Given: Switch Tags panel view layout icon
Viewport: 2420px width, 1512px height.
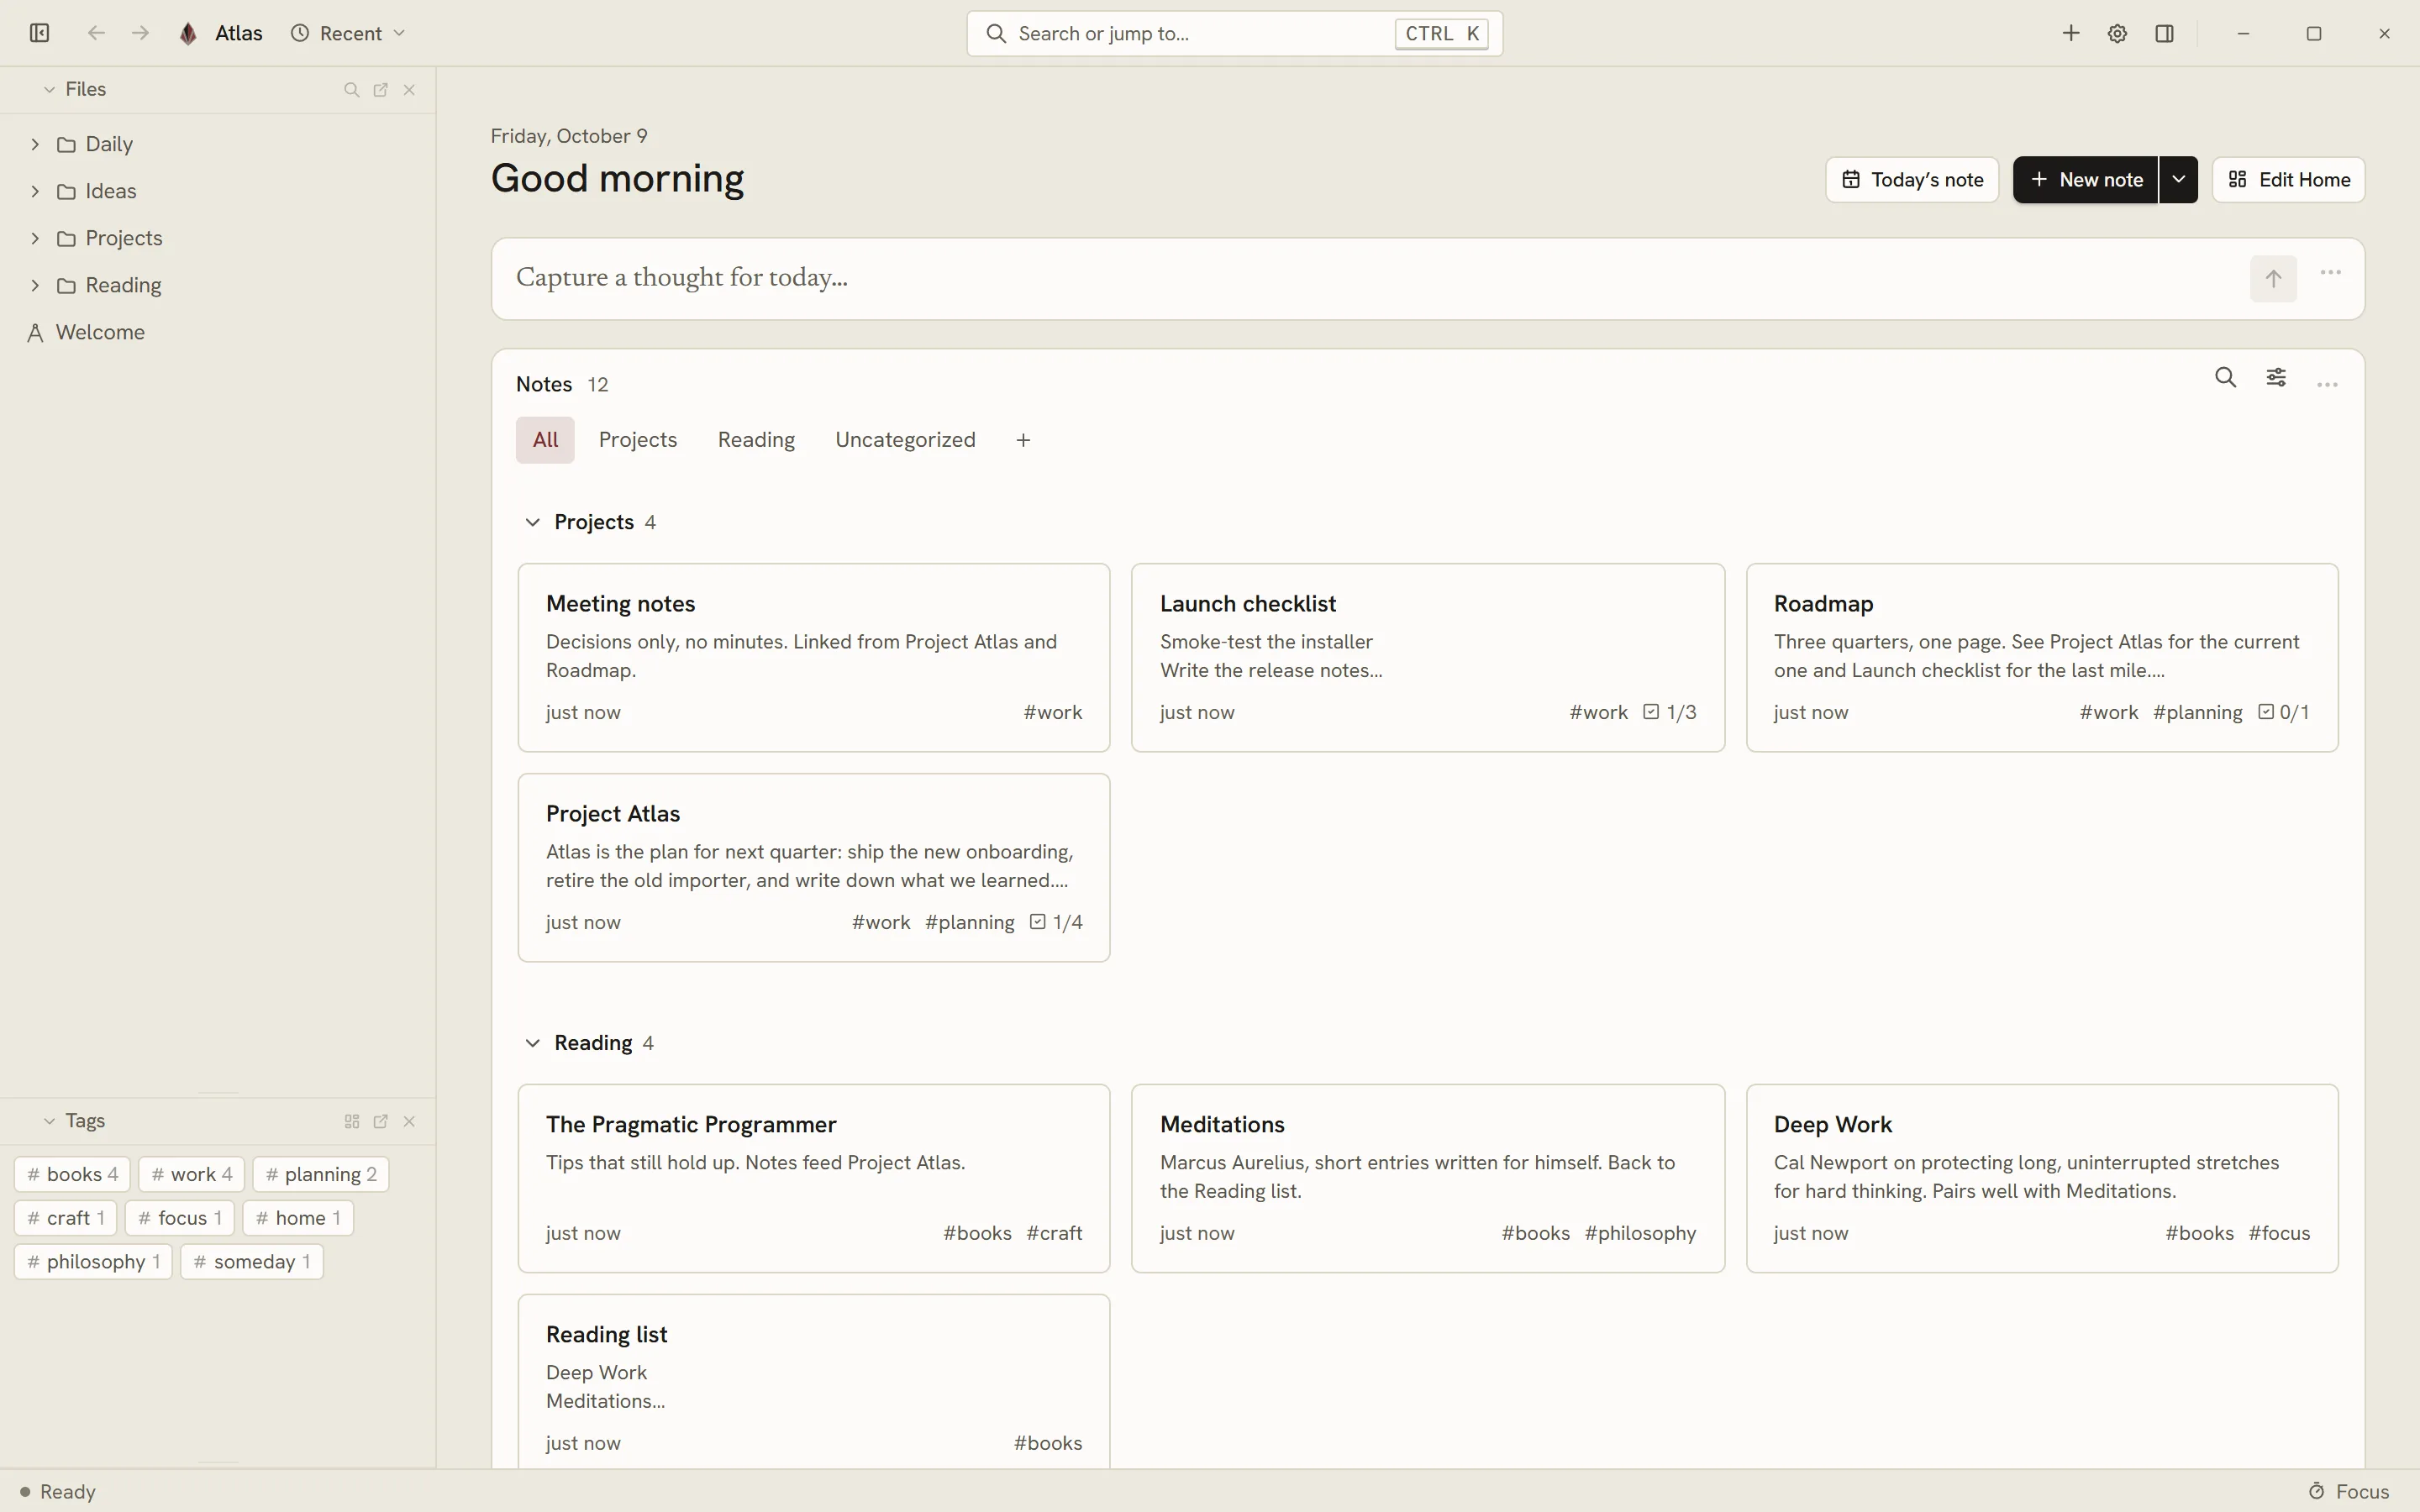Looking at the screenshot, I should [351, 1121].
